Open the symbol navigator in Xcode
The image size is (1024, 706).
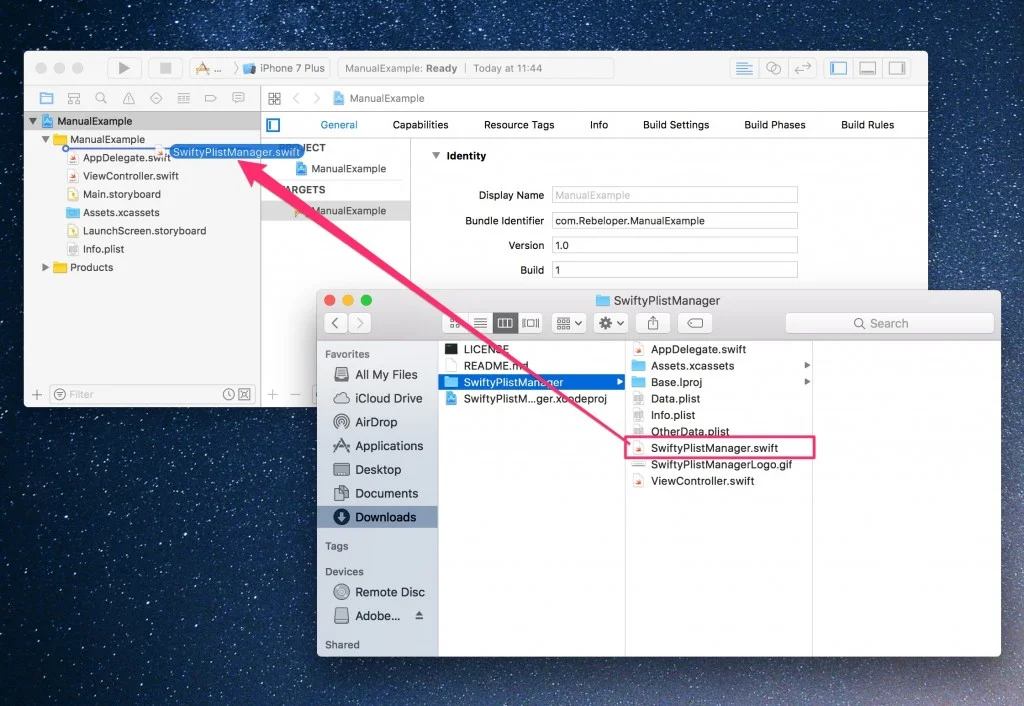coord(74,98)
